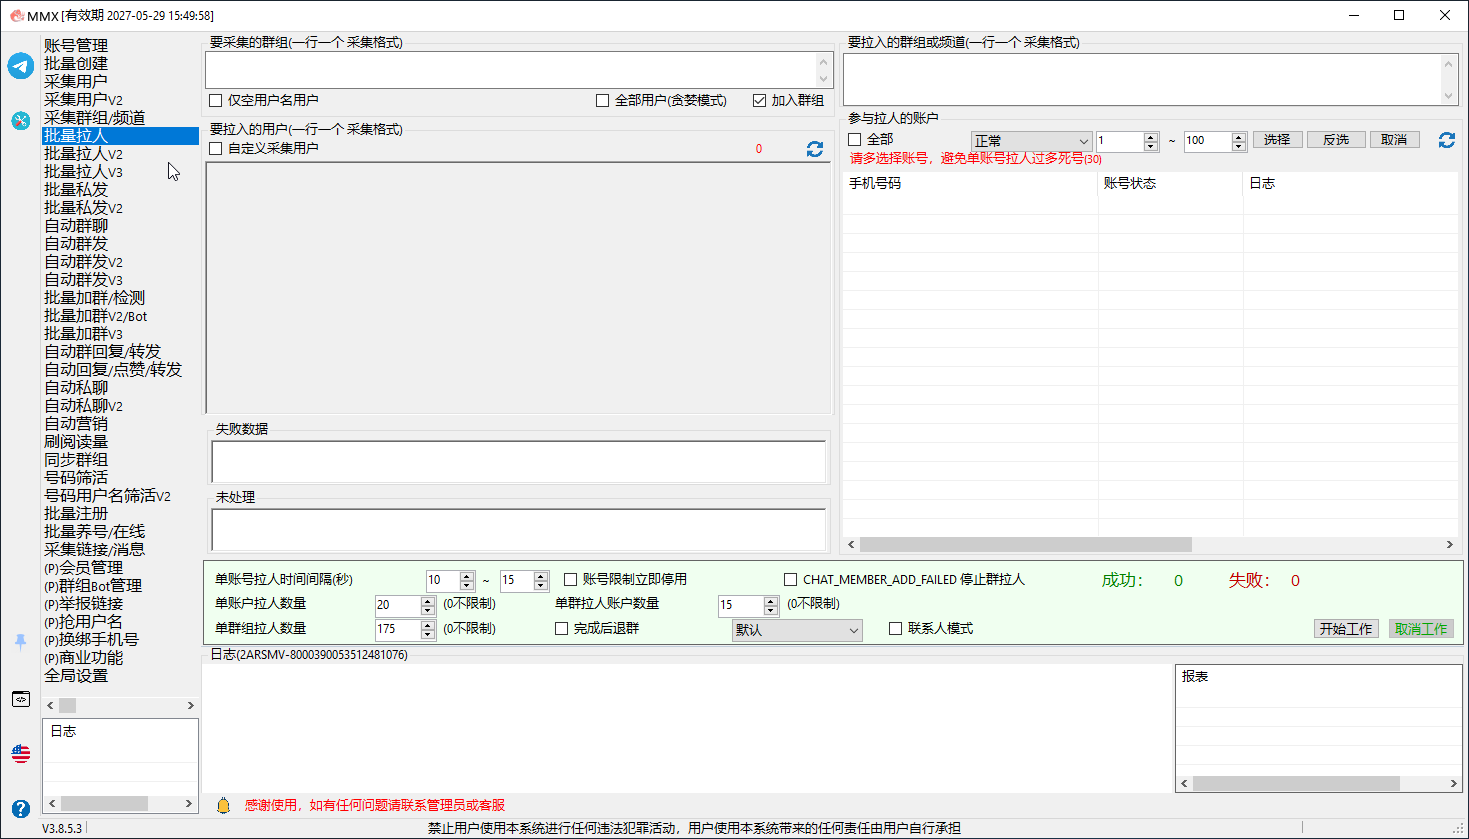Refresh the participating accounts list
This screenshot has width=1469, height=839.
click(x=1447, y=140)
